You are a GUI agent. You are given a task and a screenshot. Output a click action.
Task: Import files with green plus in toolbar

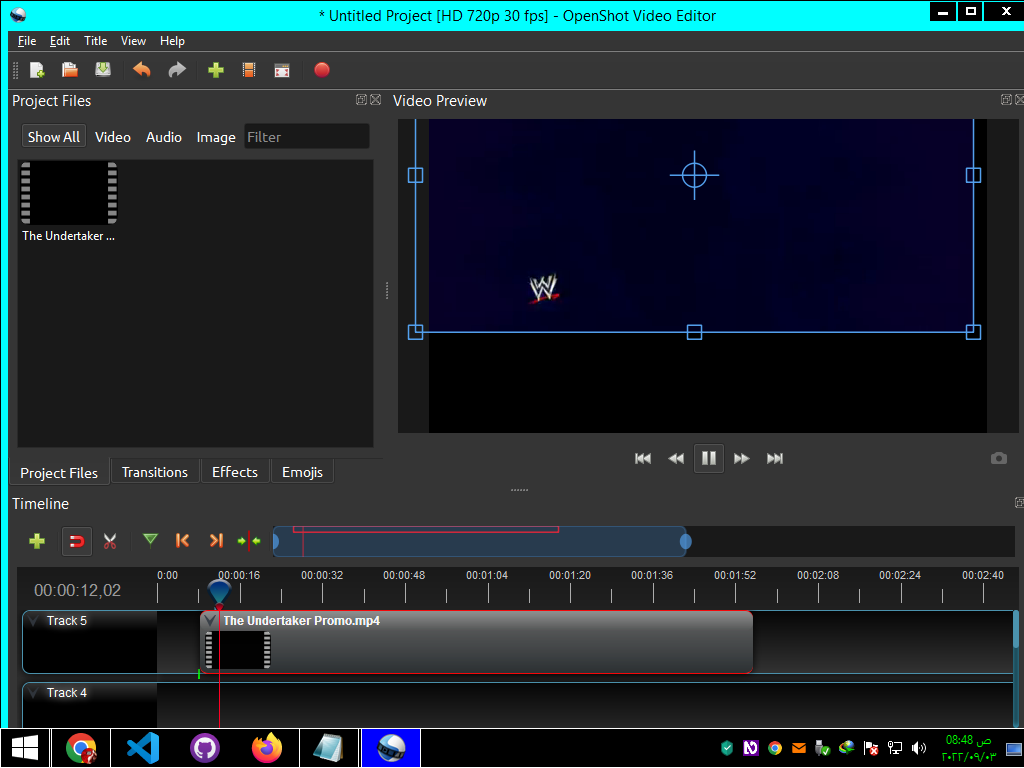coord(216,70)
